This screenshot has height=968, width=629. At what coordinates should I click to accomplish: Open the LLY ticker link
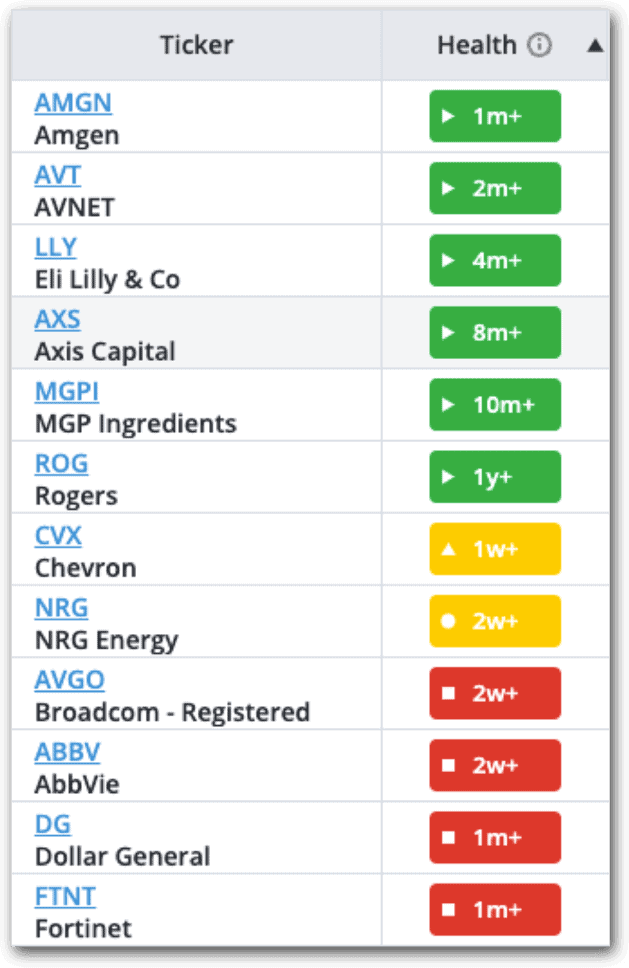[x=56, y=247]
